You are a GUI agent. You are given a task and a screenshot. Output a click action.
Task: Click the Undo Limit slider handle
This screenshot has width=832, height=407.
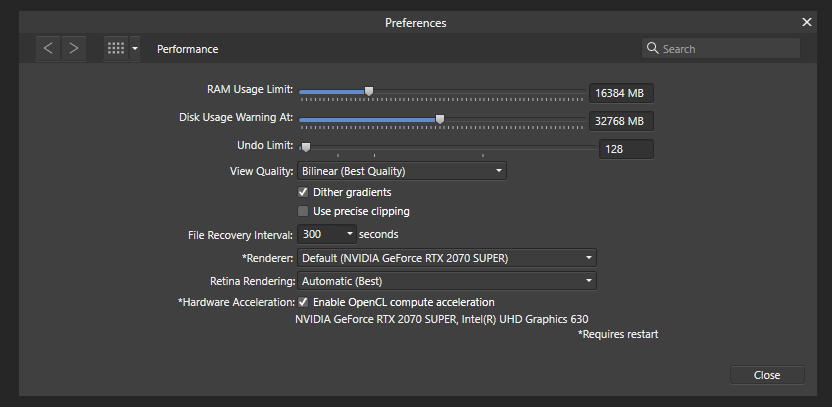[306, 147]
